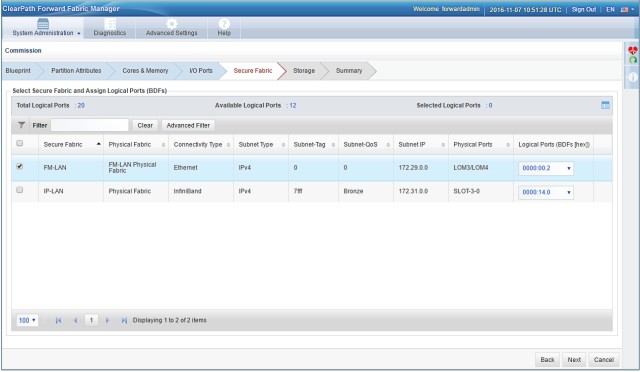Toggle the select-all header checkbox
Image resolution: width=640 pixels, height=372 pixels.
[x=20, y=143]
